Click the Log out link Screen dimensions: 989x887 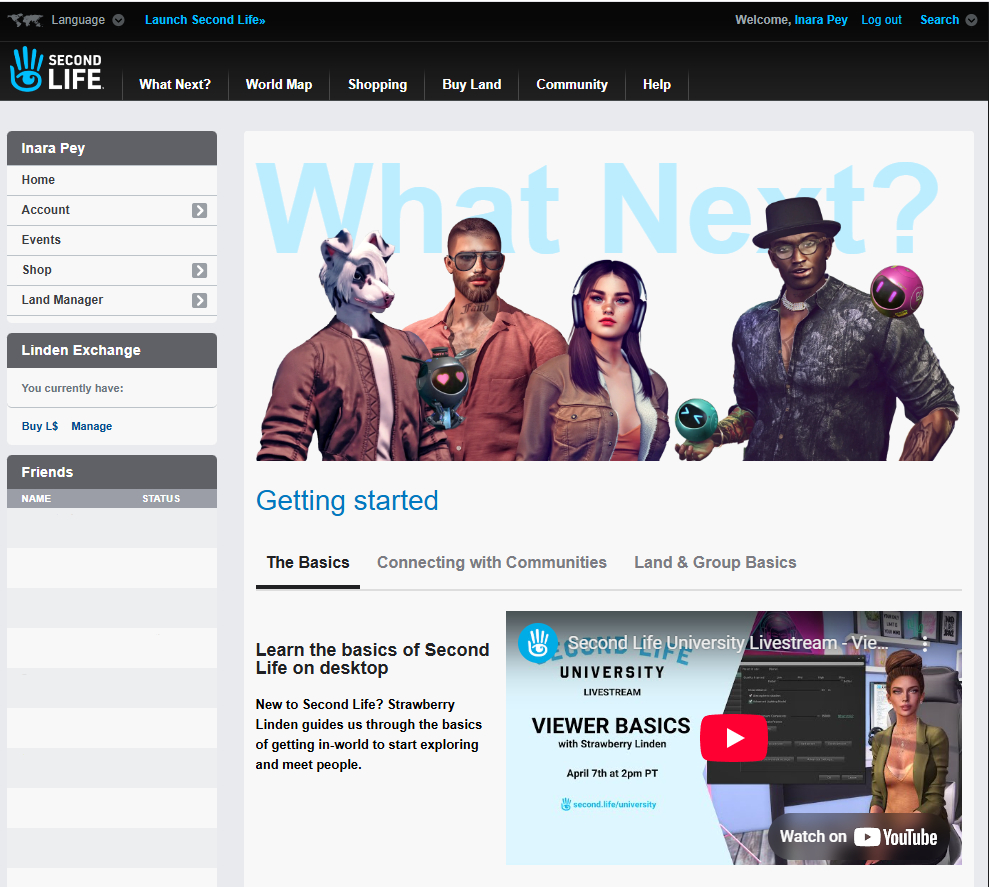[881, 20]
